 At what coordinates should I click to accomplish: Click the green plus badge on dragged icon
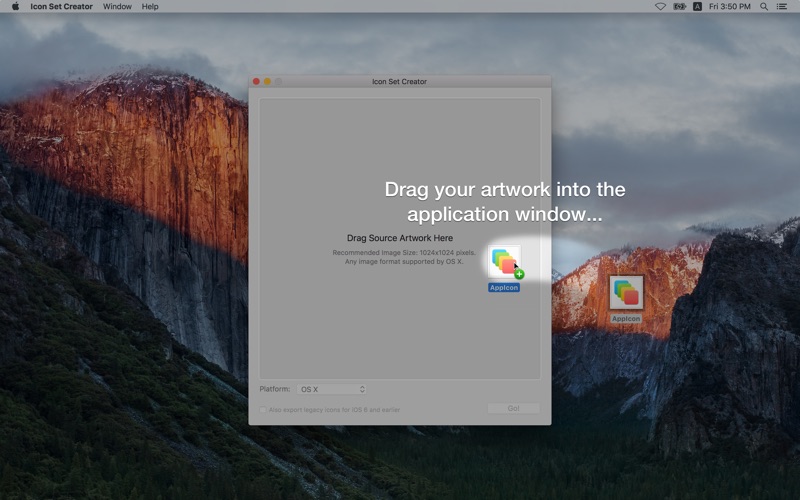pos(519,274)
